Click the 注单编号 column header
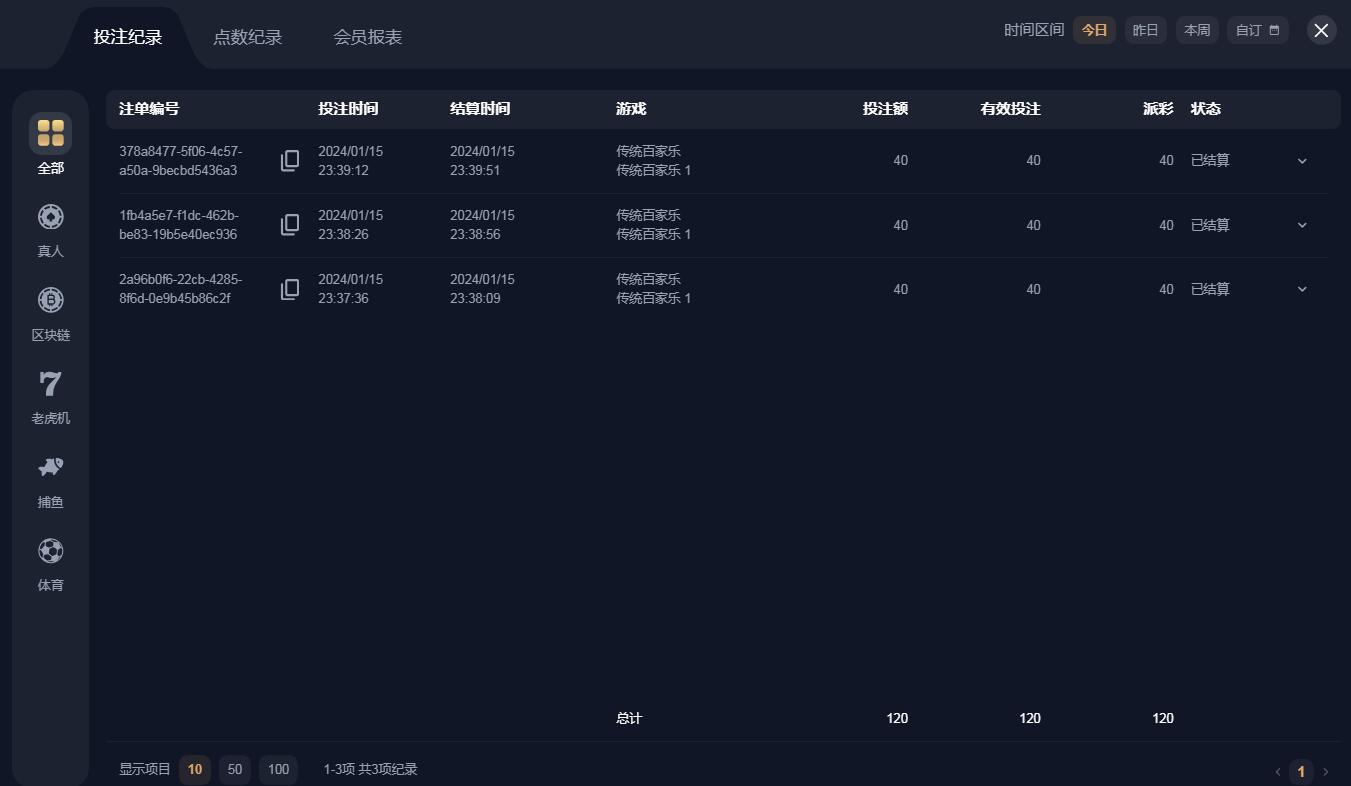The width and height of the screenshot is (1351, 786). tap(149, 109)
